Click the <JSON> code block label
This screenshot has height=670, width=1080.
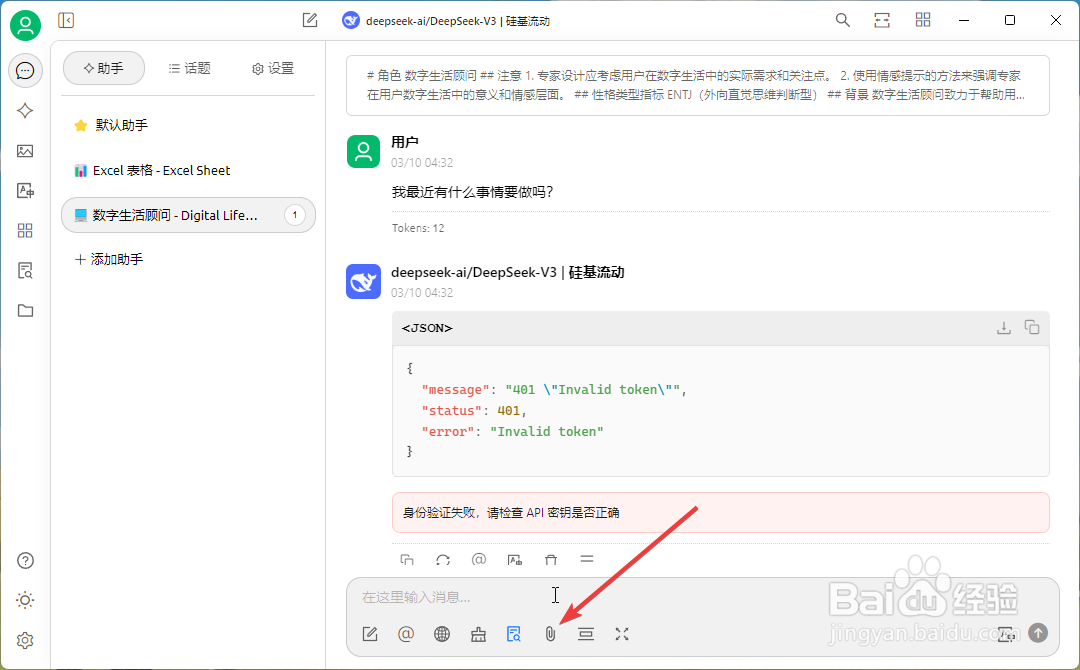click(427, 328)
